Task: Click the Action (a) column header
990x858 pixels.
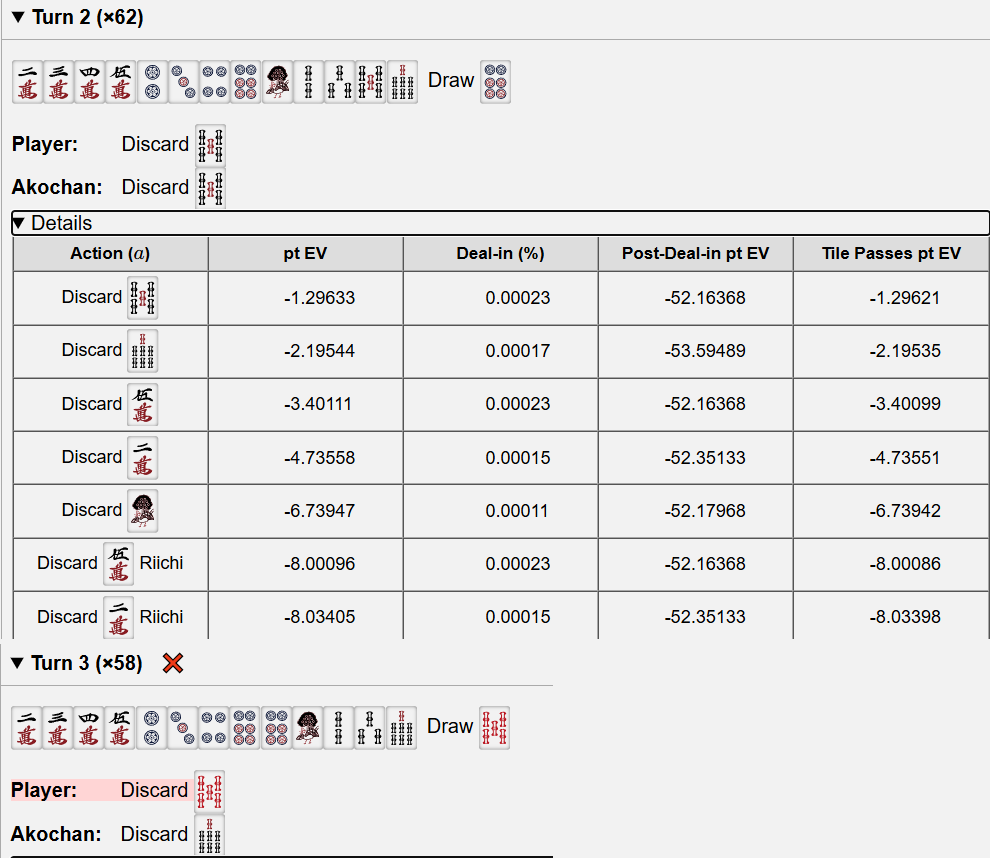Action: [110, 254]
